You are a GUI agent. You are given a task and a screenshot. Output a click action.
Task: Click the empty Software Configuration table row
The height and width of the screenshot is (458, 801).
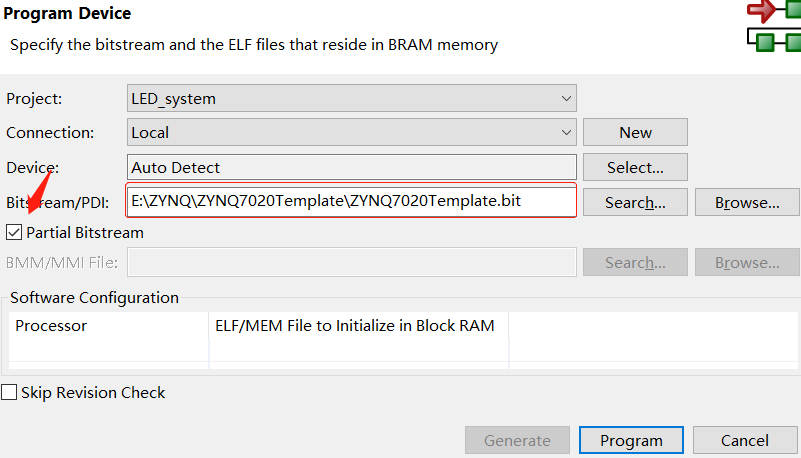[400, 352]
